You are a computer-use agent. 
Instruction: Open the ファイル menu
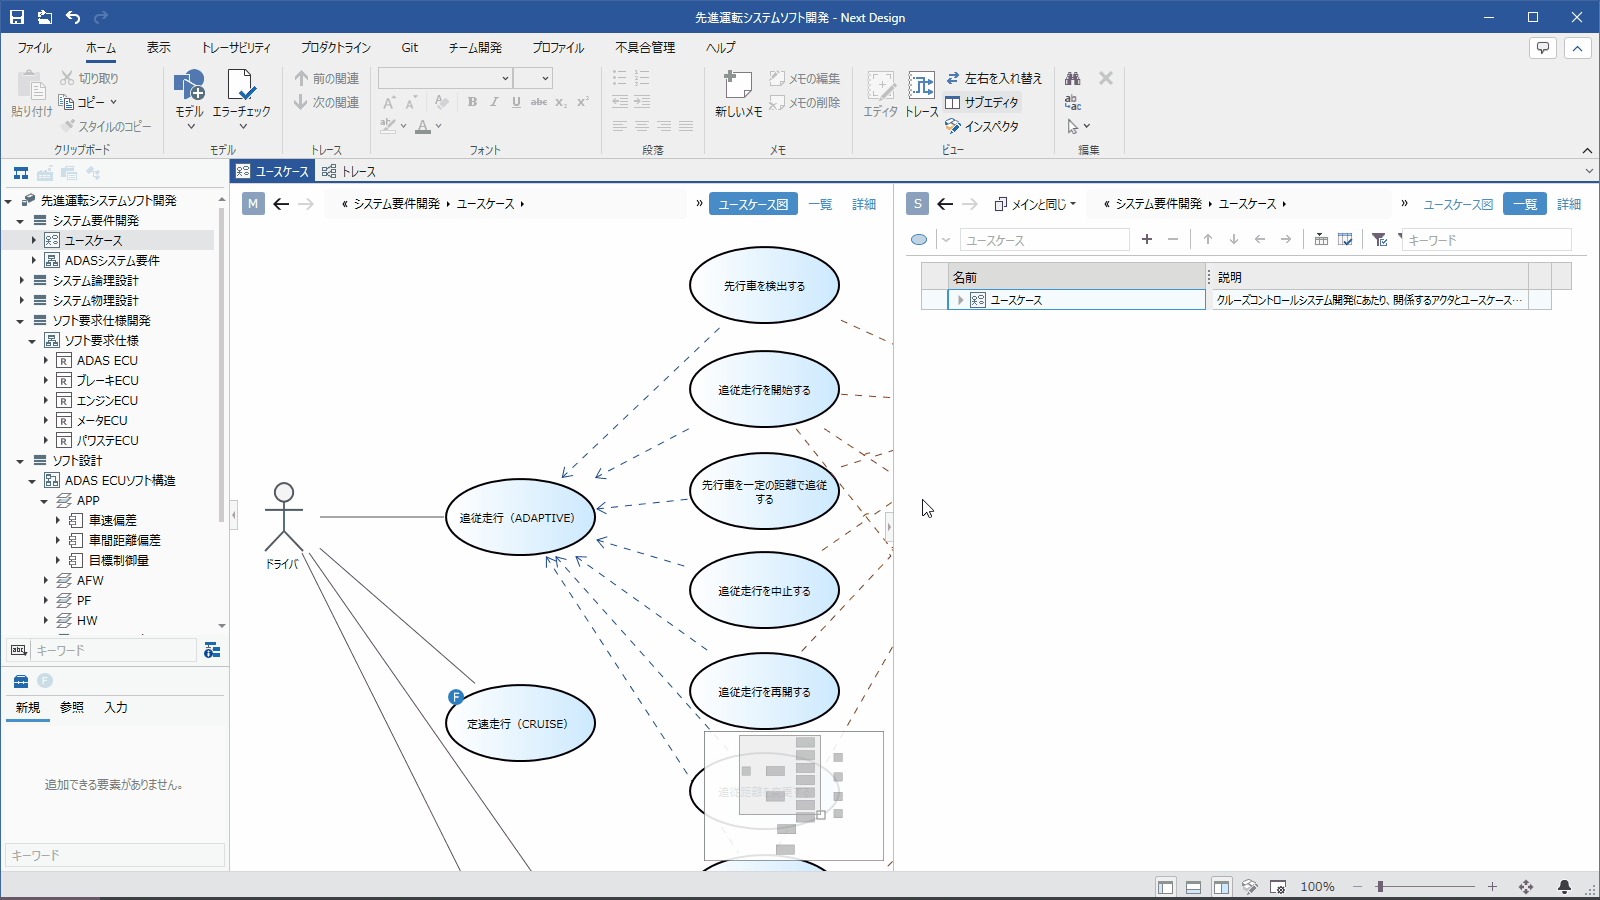[35, 47]
